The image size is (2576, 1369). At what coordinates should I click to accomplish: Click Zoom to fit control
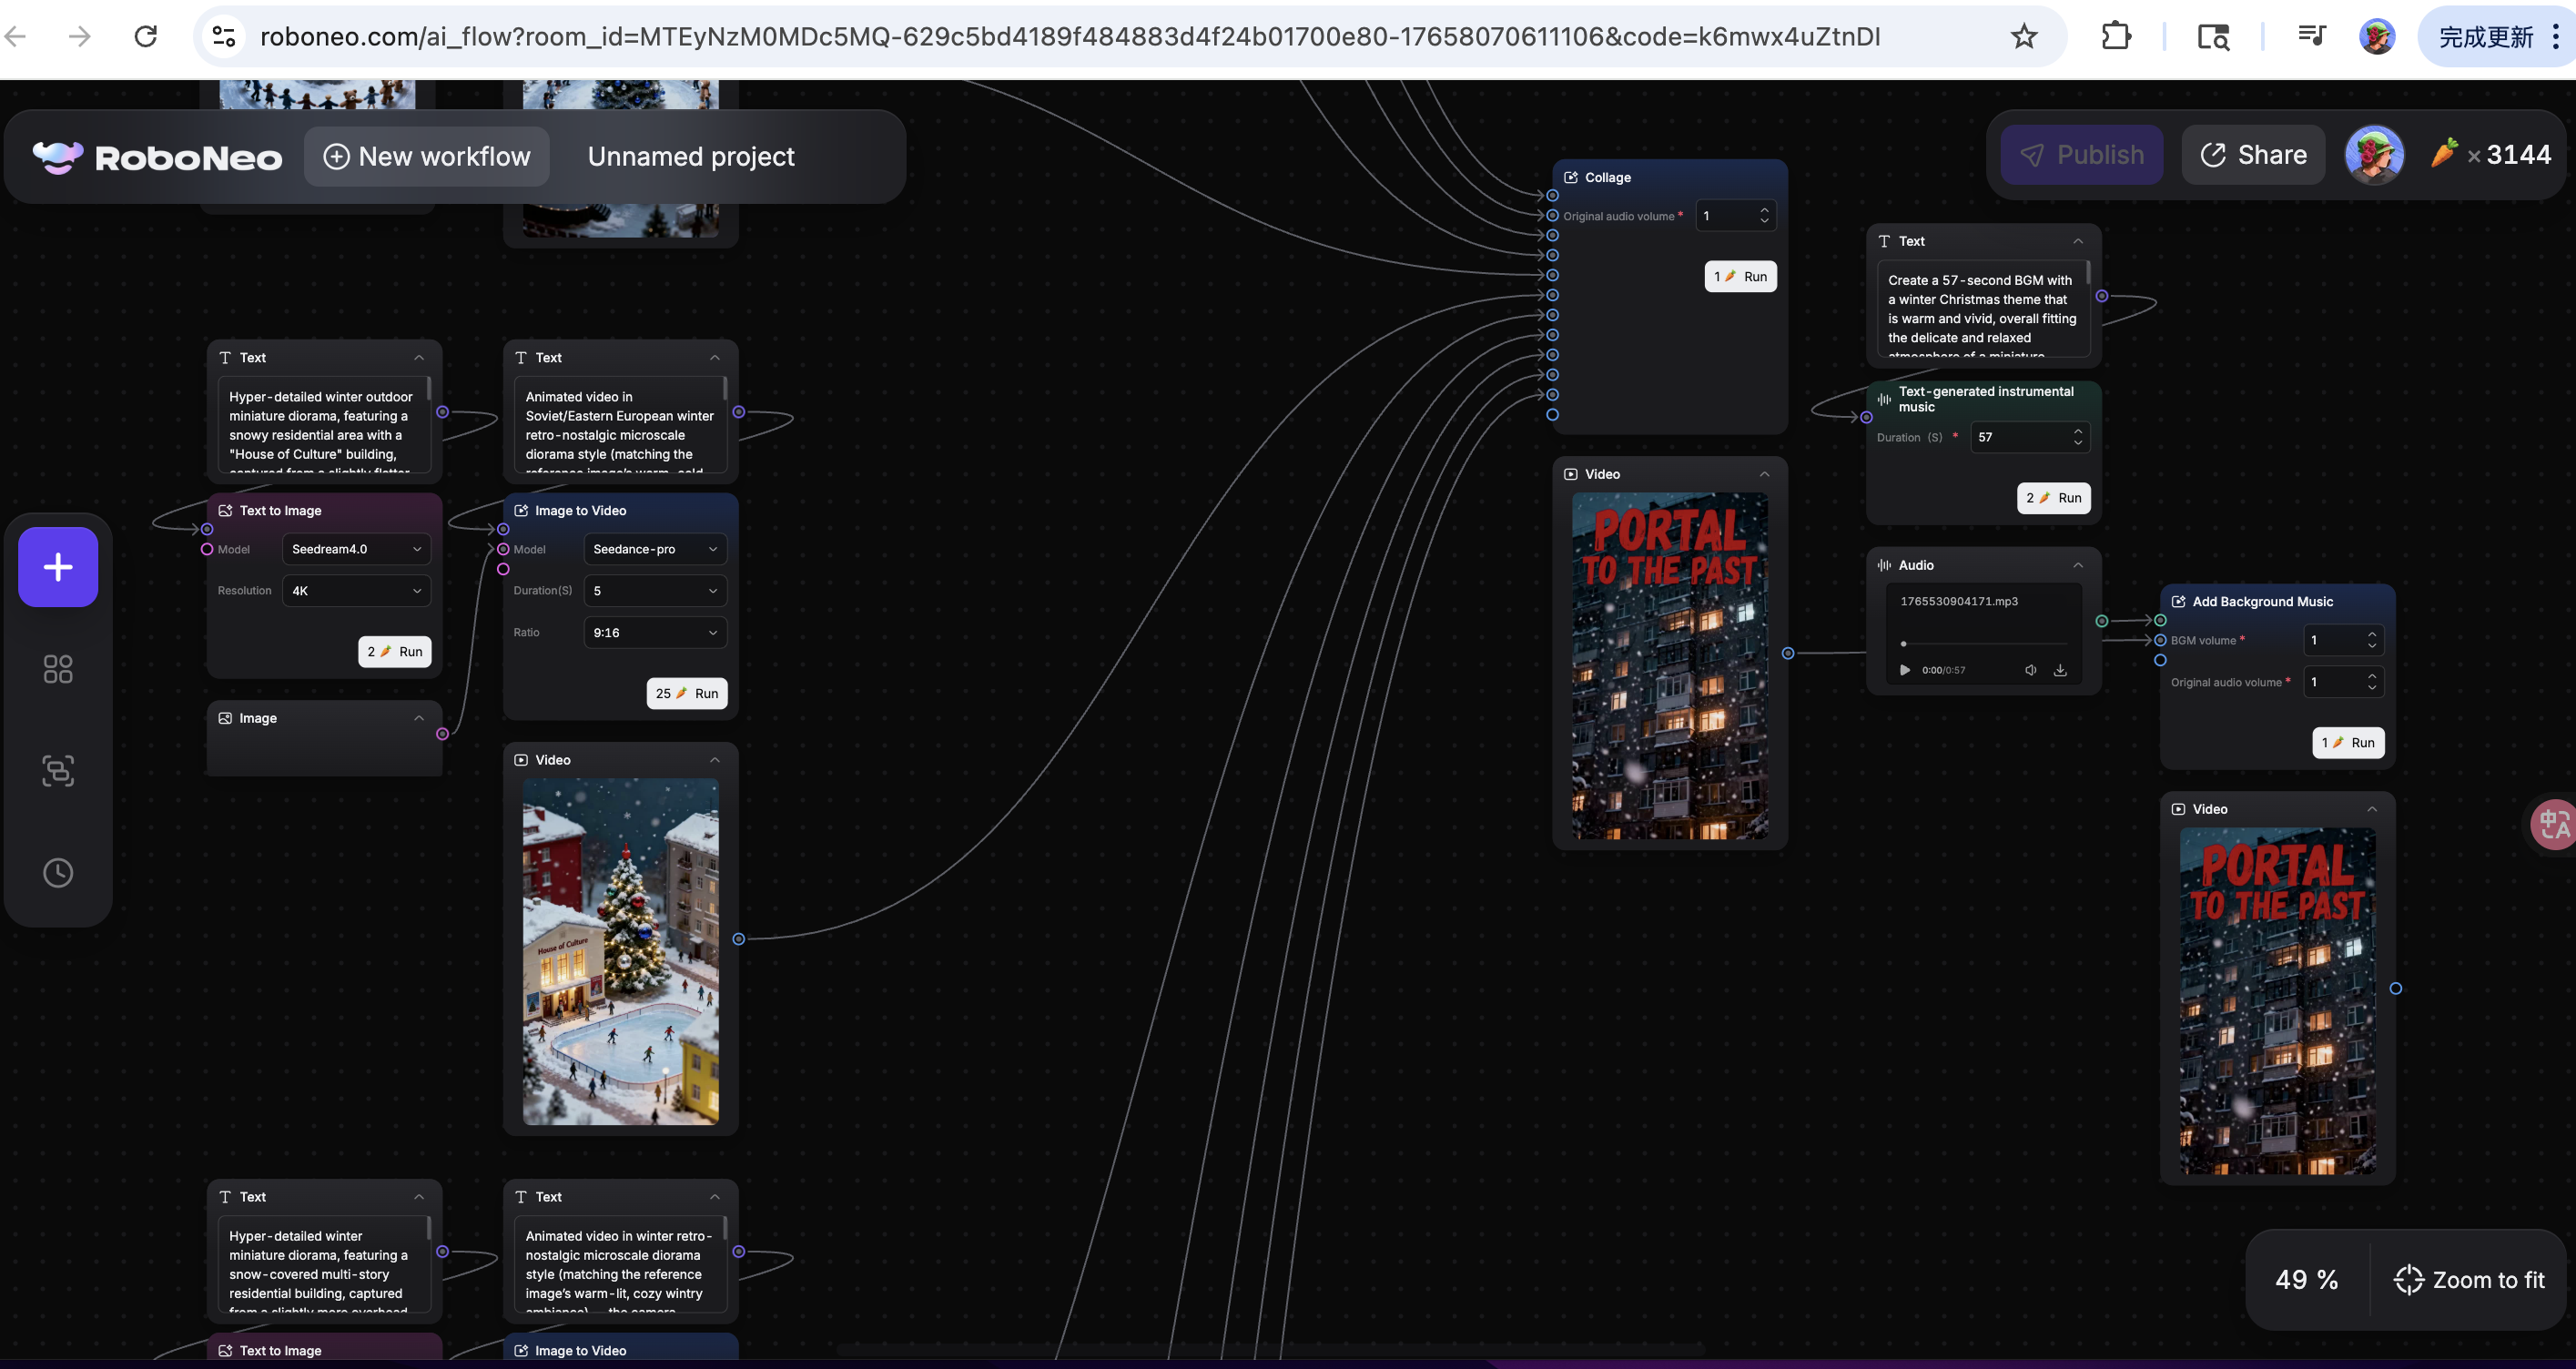tap(2469, 1280)
